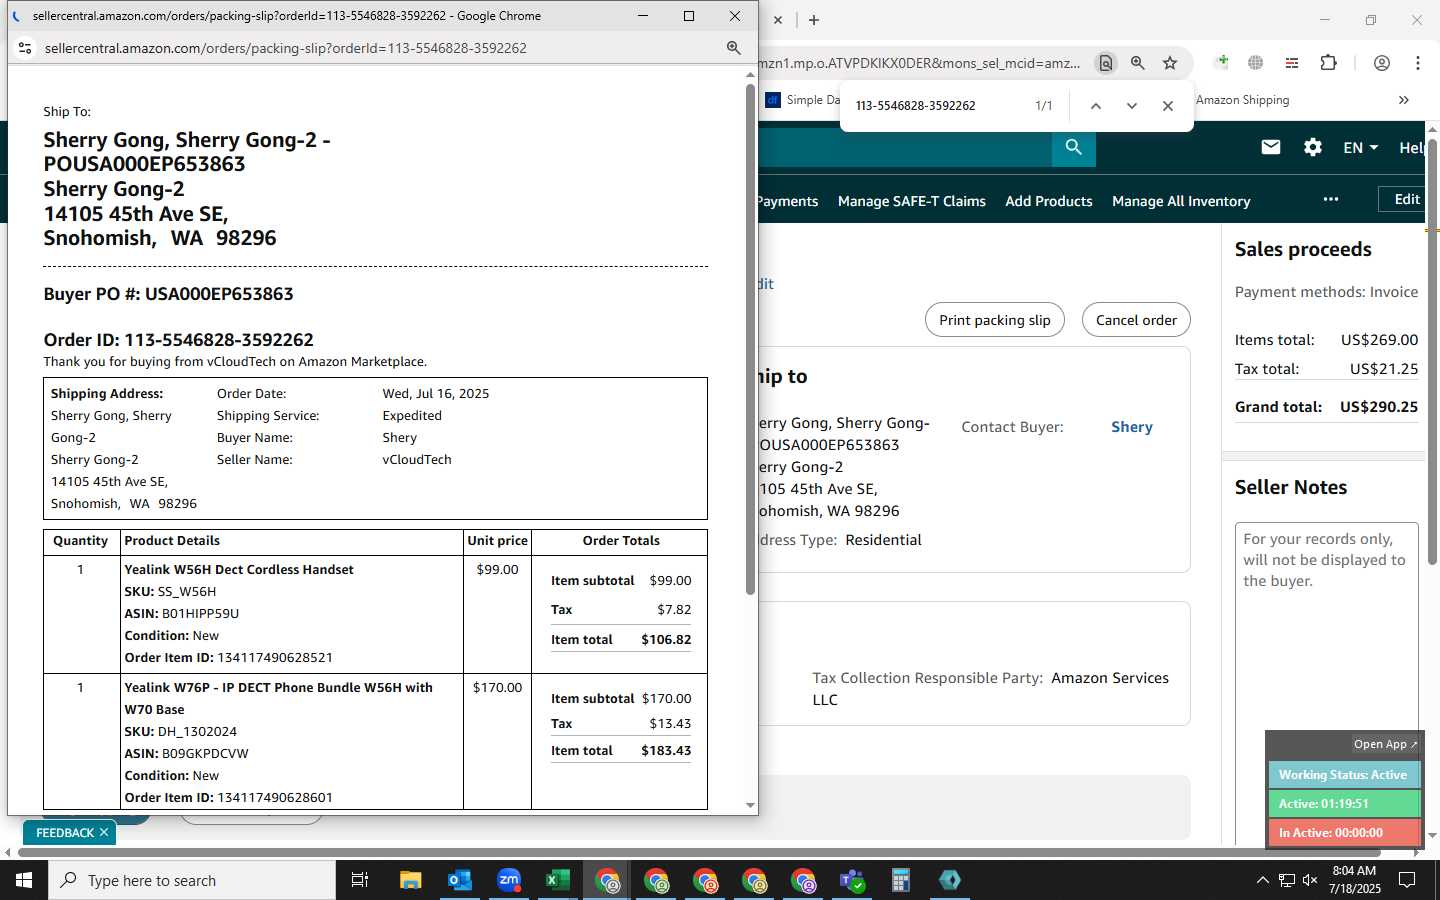1440x900 pixels.
Task: Click Order ID 113-5546828-3592262 heading
Action: click(179, 340)
